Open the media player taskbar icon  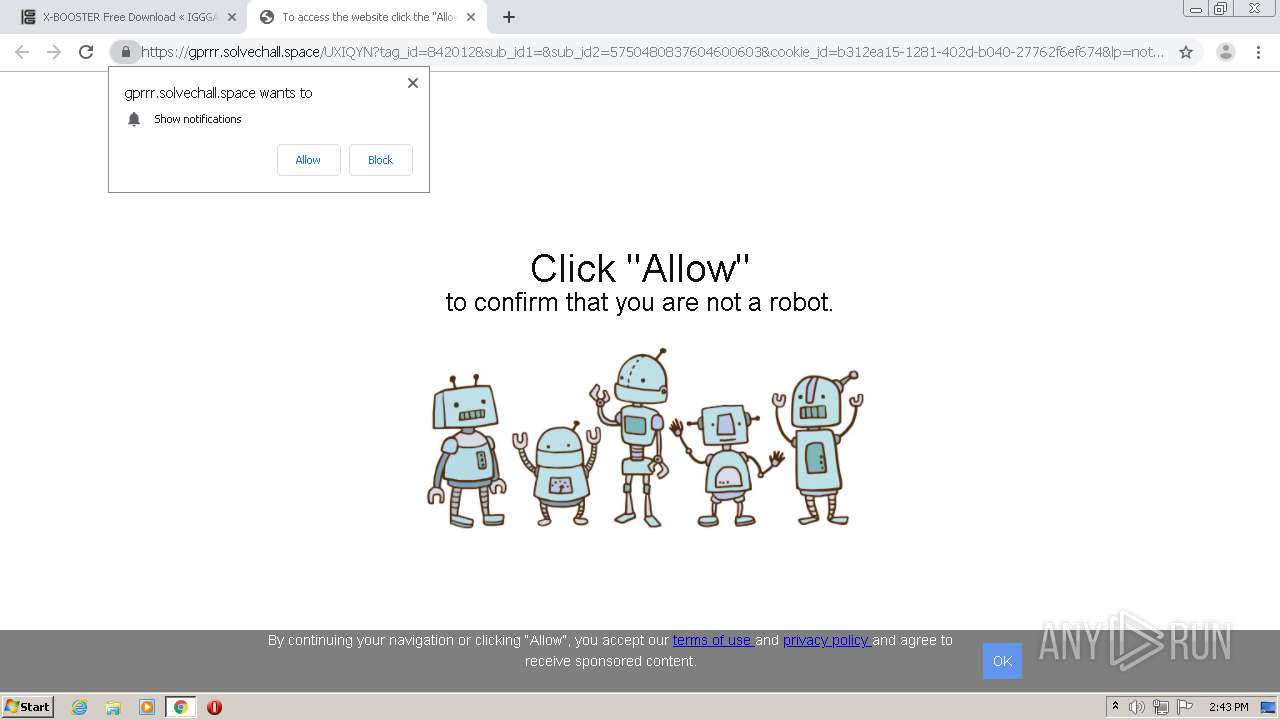147,707
